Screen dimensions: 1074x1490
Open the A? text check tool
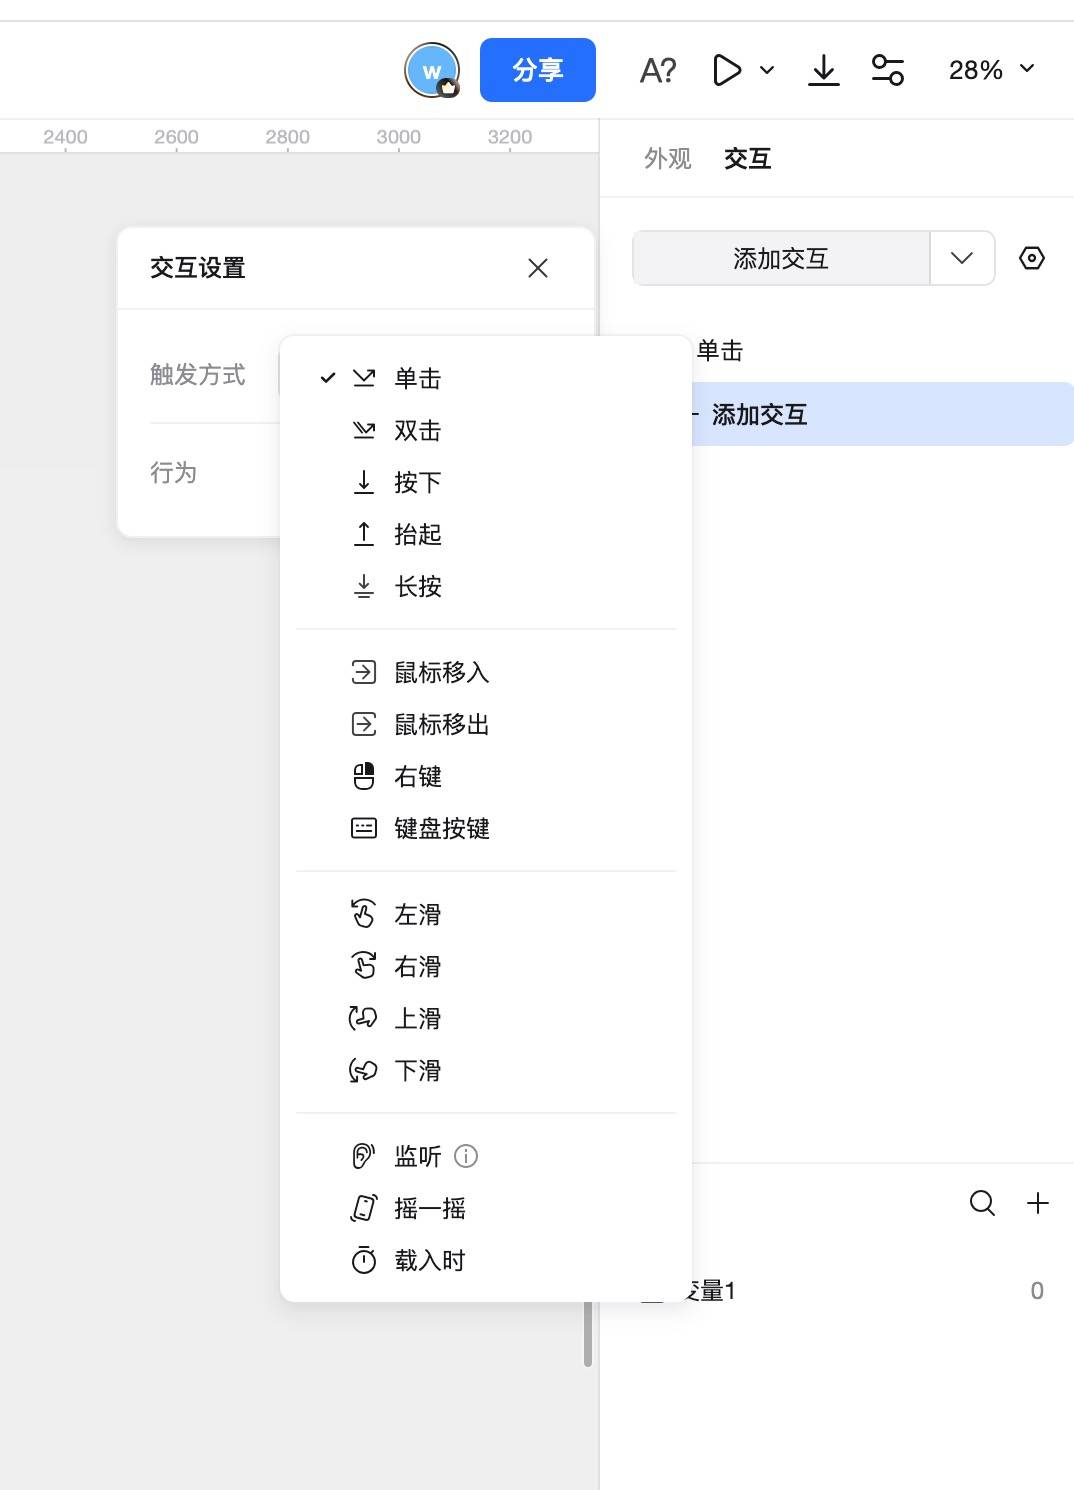(x=658, y=70)
